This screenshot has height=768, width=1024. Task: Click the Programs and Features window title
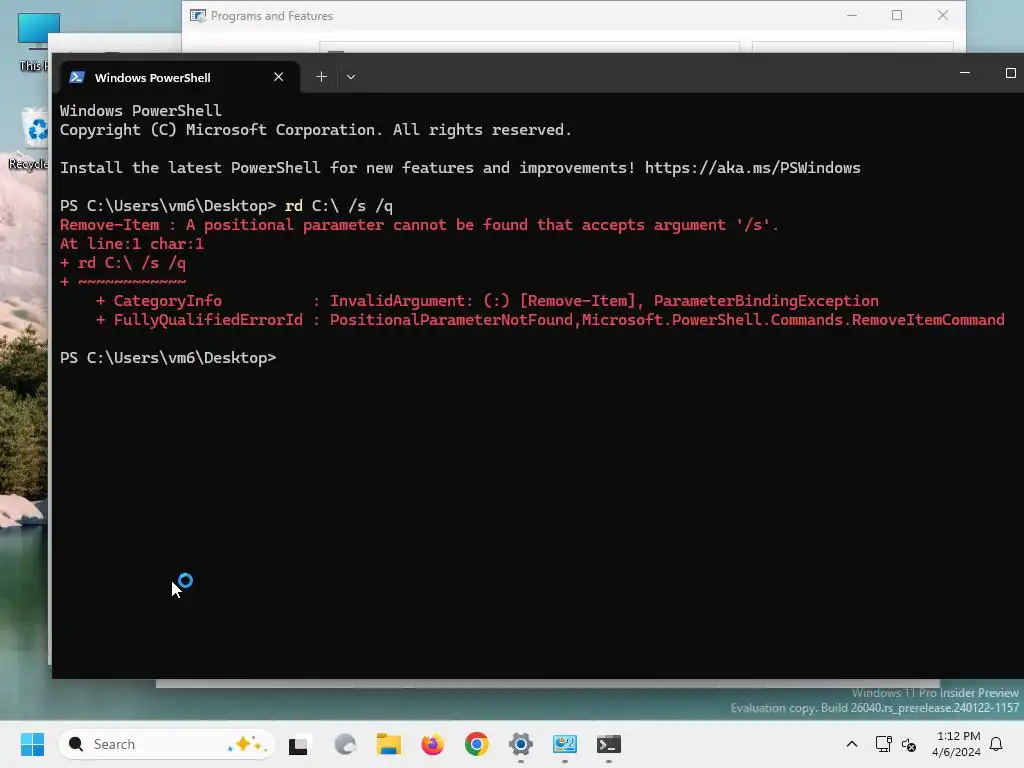pyautogui.click(x=272, y=16)
